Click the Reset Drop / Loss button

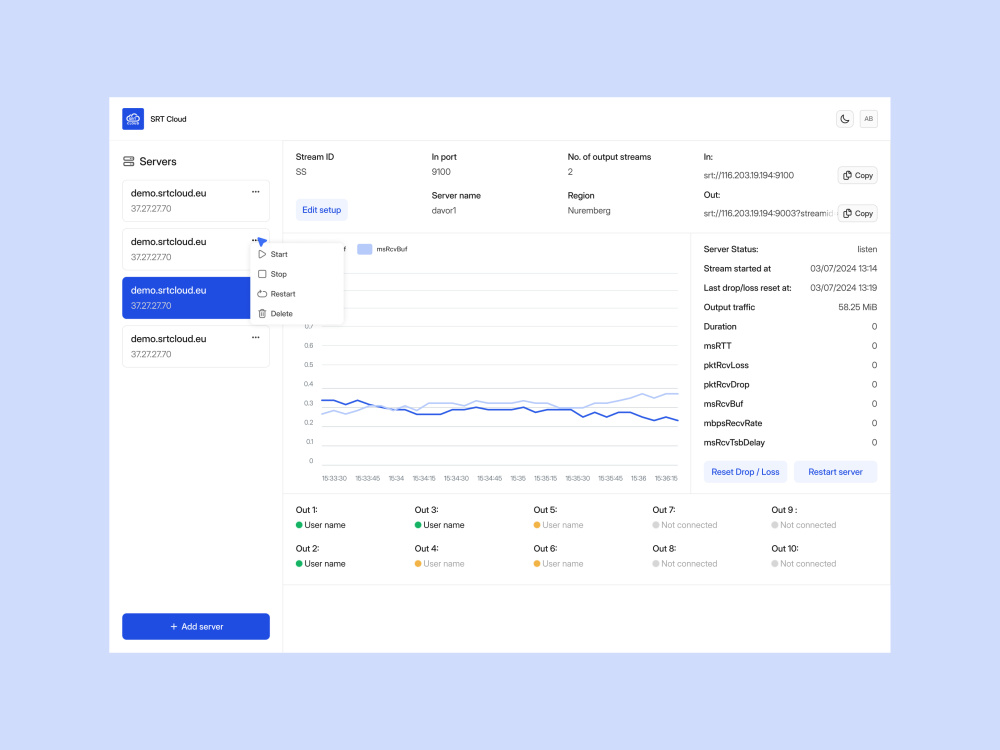coord(745,472)
